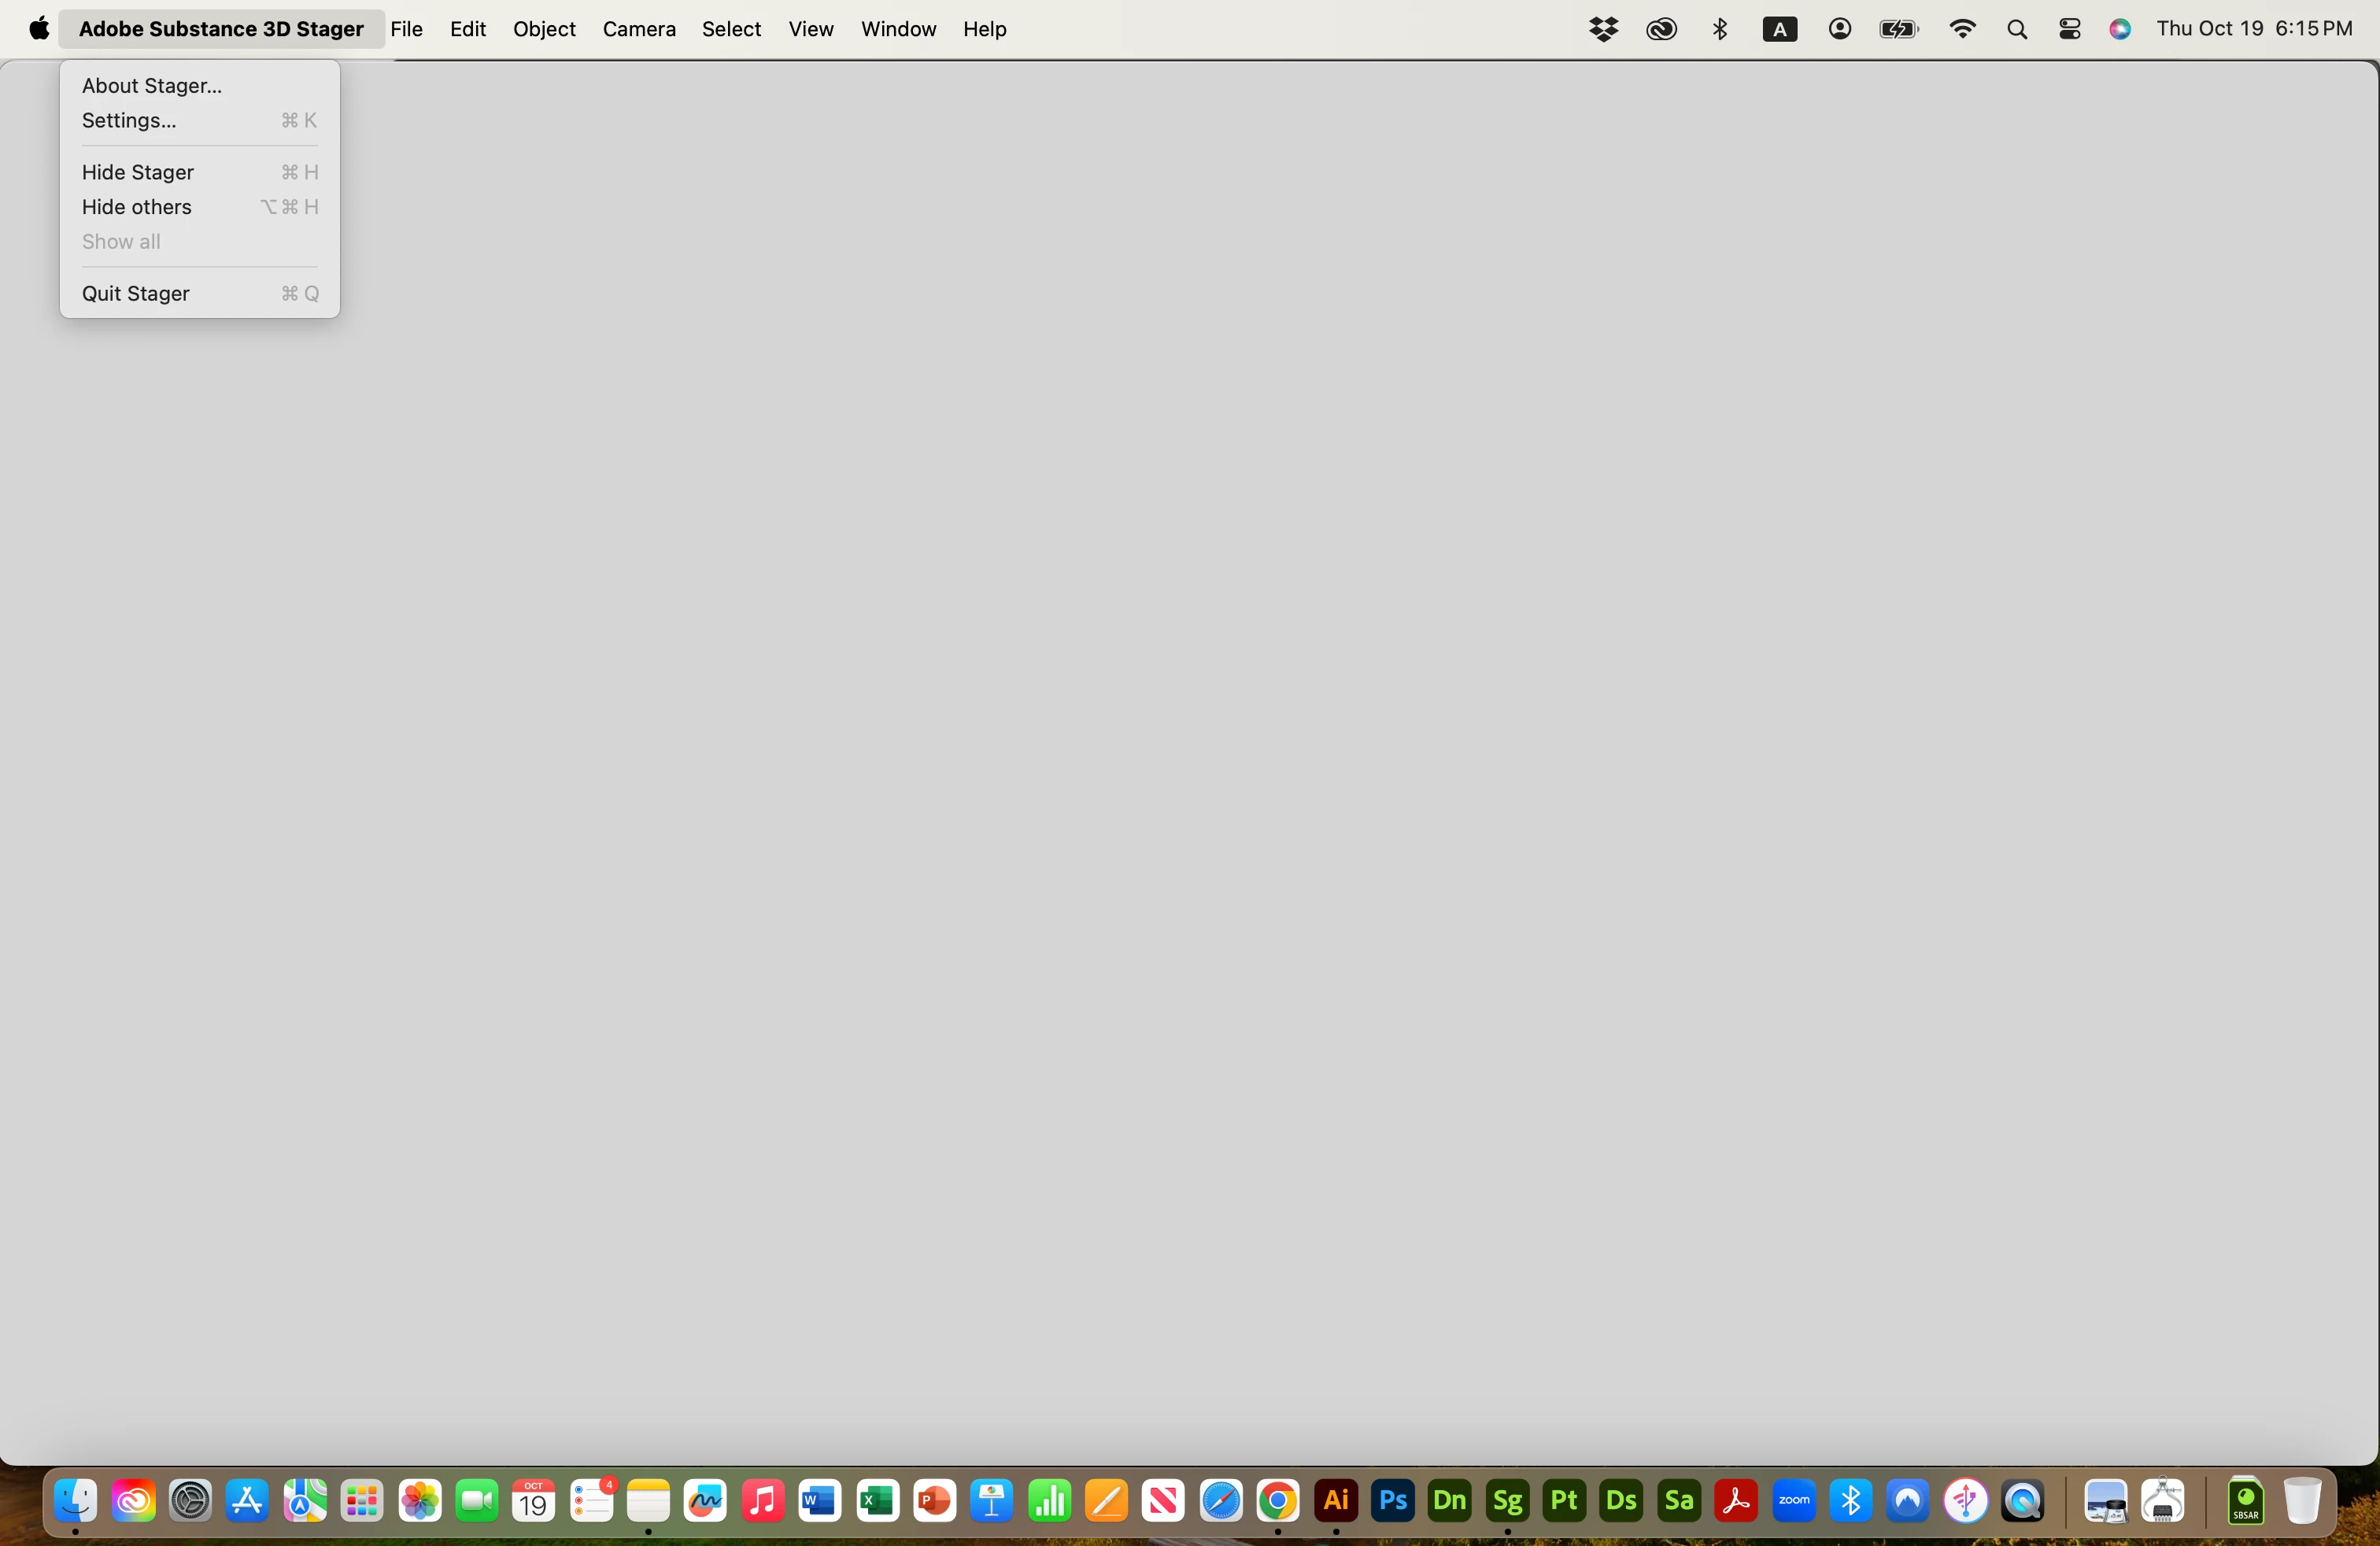Open Adobe Dimension from the dock
Screen dimensions: 2380x1546
tap(1450, 1501)
